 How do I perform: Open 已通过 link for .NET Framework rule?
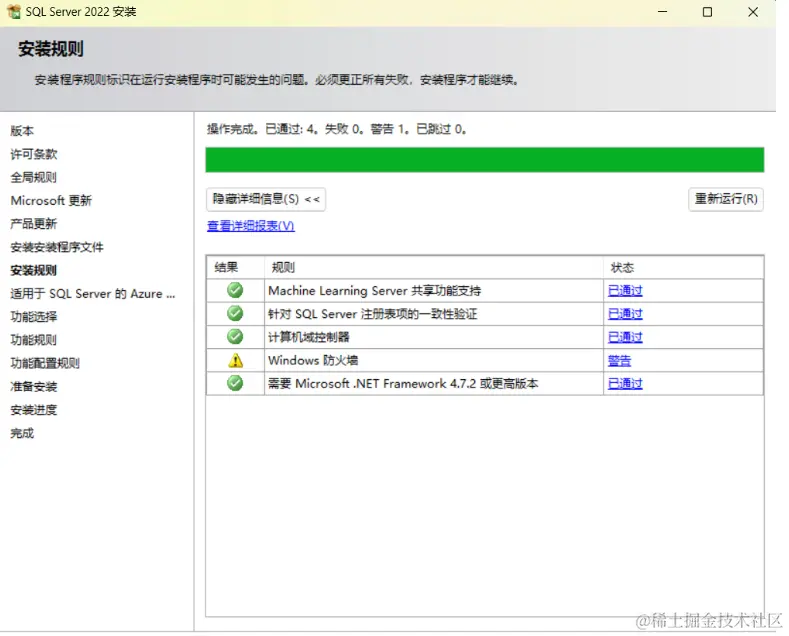[x=625, y=384]
